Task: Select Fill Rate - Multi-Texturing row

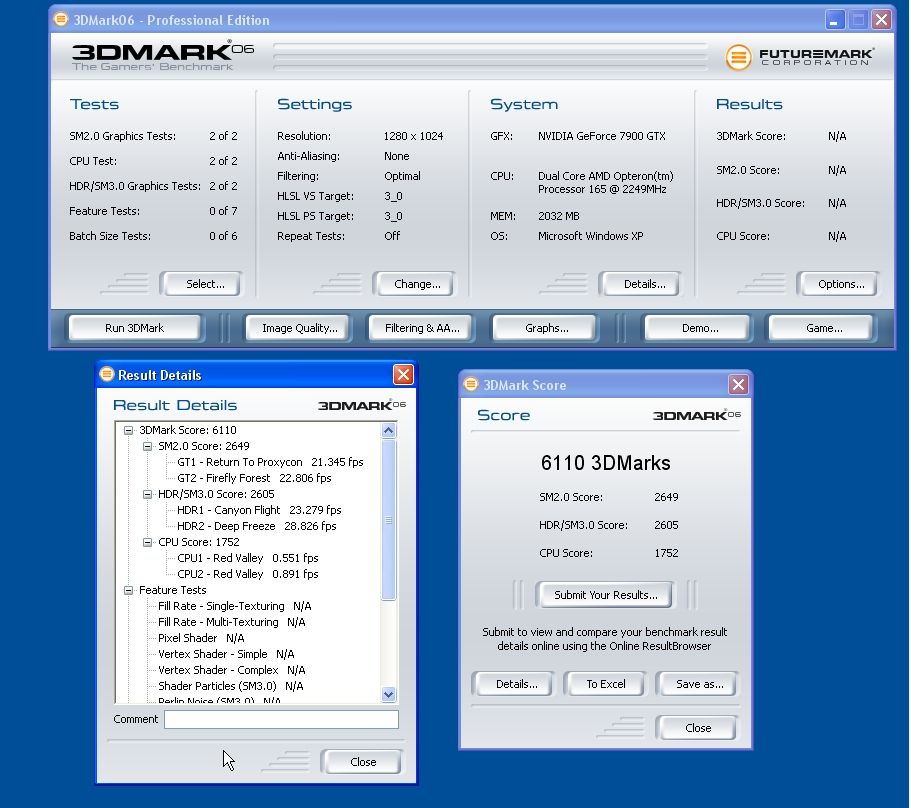Action: click(x=231, y=622)
